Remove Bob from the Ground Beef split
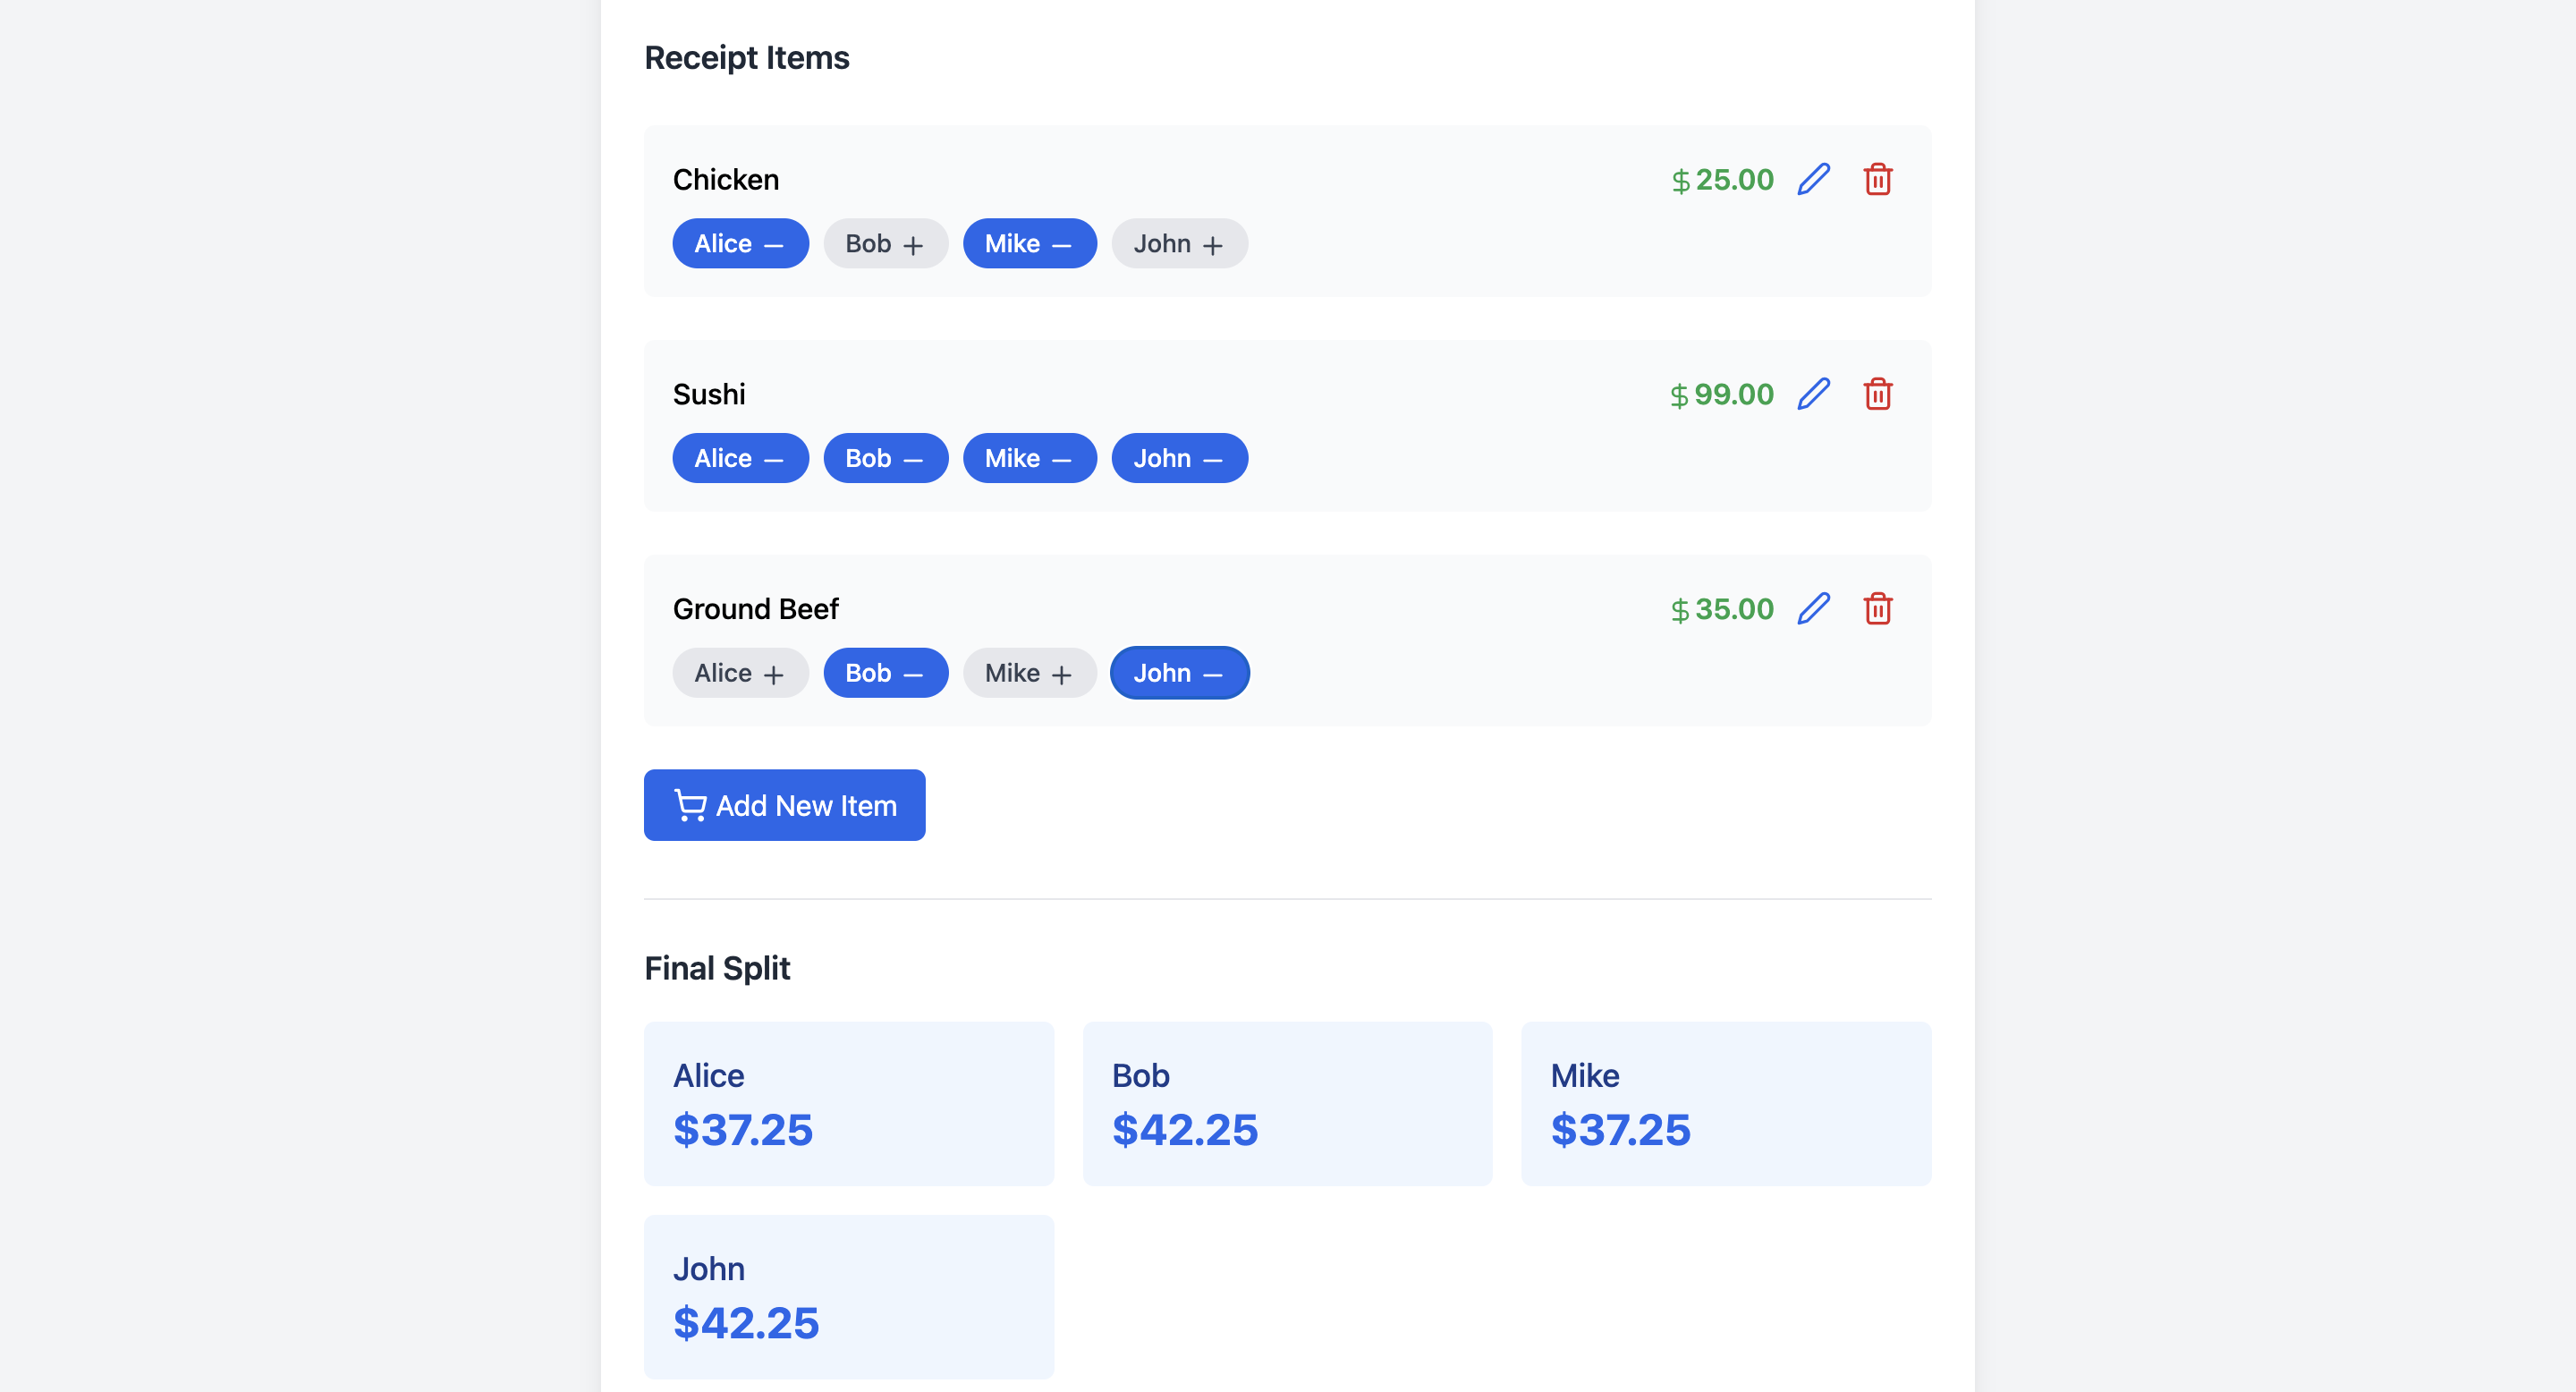This screenshot has width=2576, height=1392. tap(885, 673)
